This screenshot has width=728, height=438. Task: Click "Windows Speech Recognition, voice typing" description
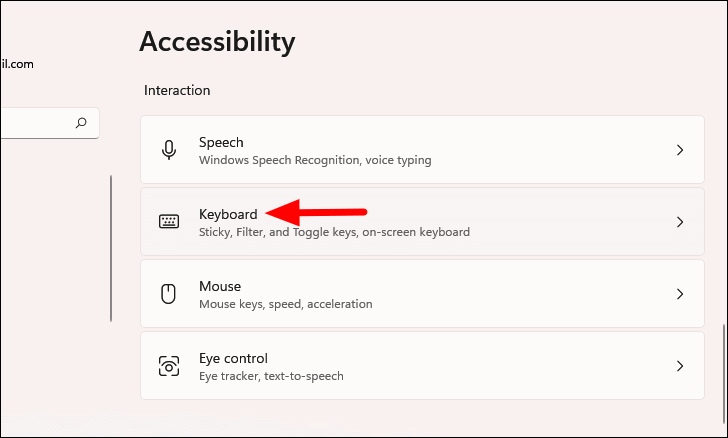[x=315, y=160]
